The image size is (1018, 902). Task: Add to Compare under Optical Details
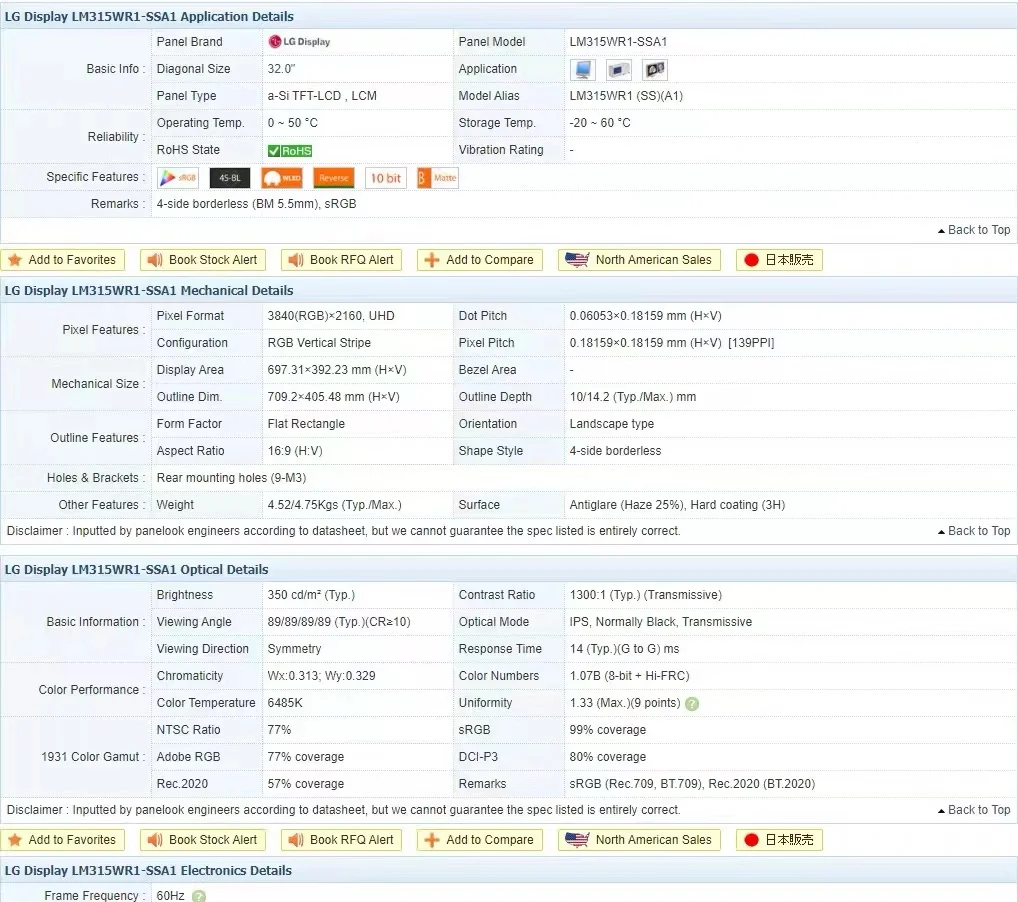tap(480, 840)
